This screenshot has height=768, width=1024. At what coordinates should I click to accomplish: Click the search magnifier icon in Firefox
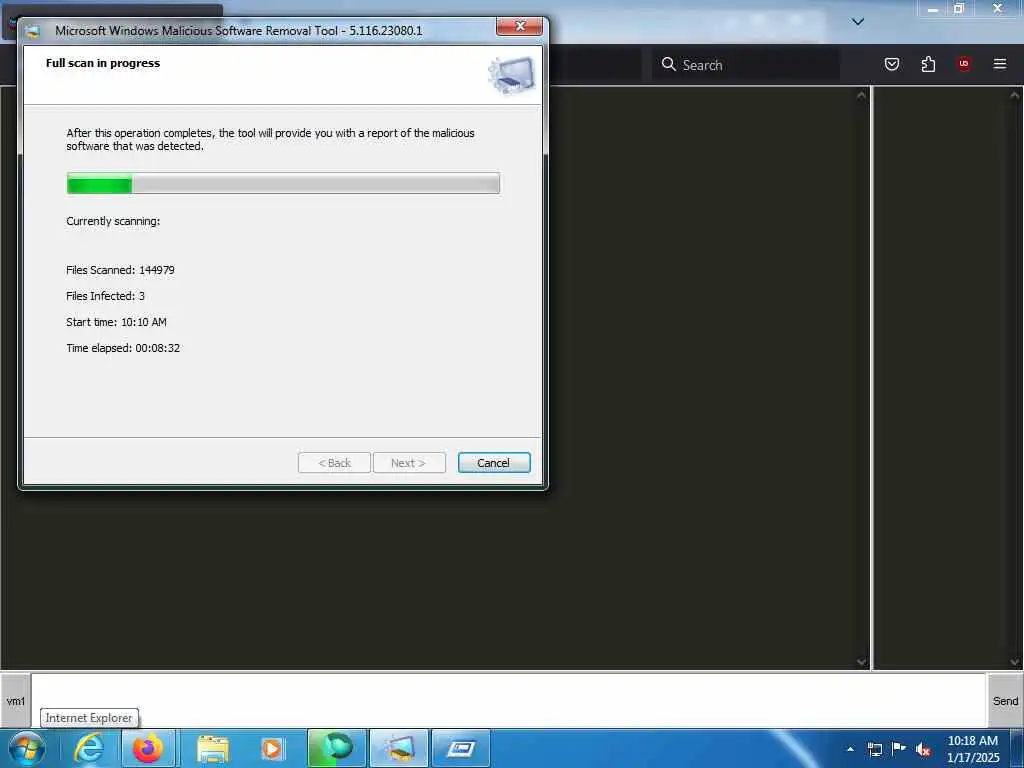(668, 64)
